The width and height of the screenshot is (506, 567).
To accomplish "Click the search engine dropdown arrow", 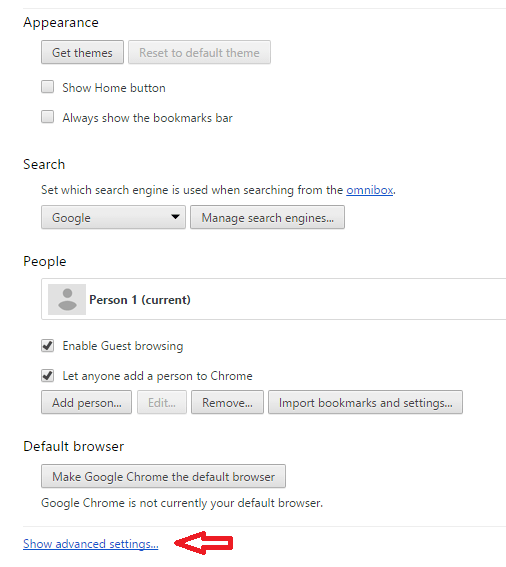I will [x=175, y=217].
